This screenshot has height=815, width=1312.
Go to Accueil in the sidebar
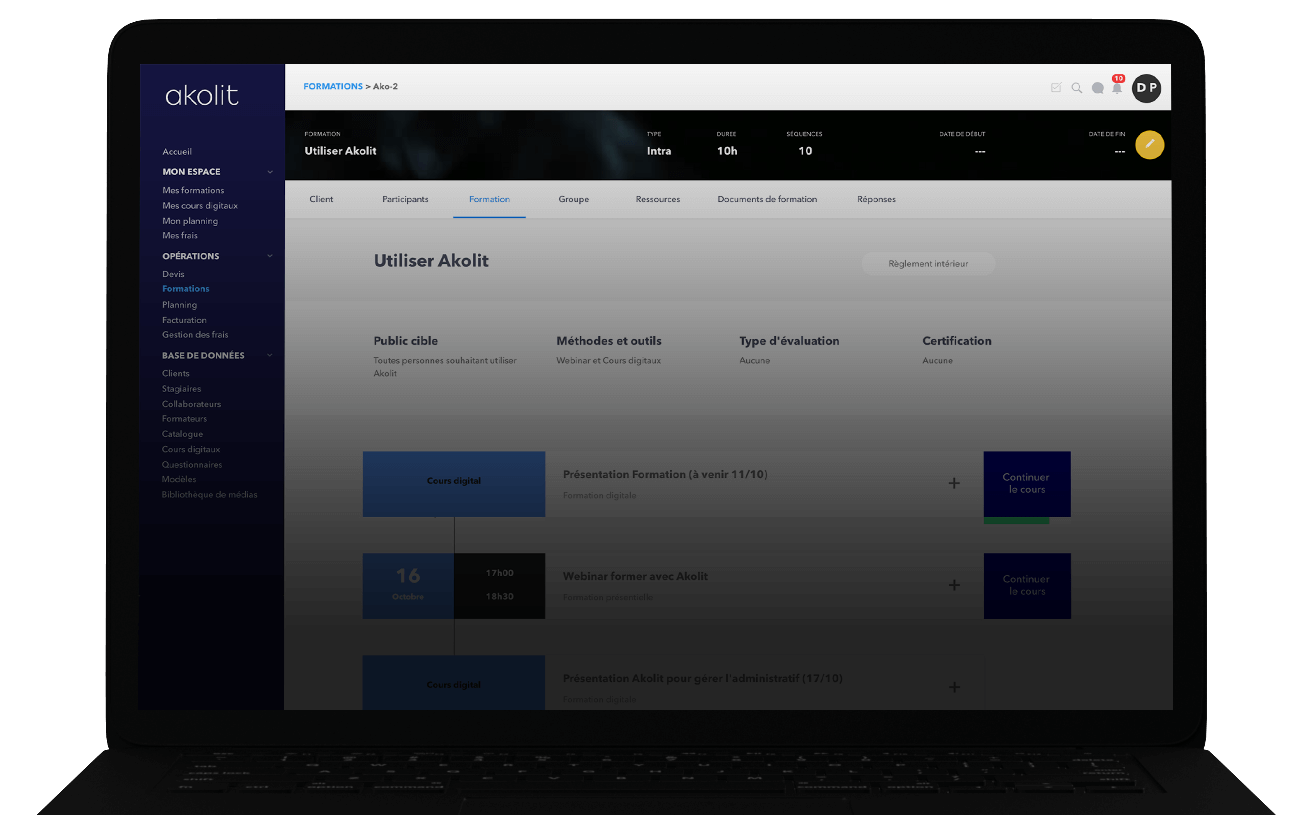coord(177,152)
